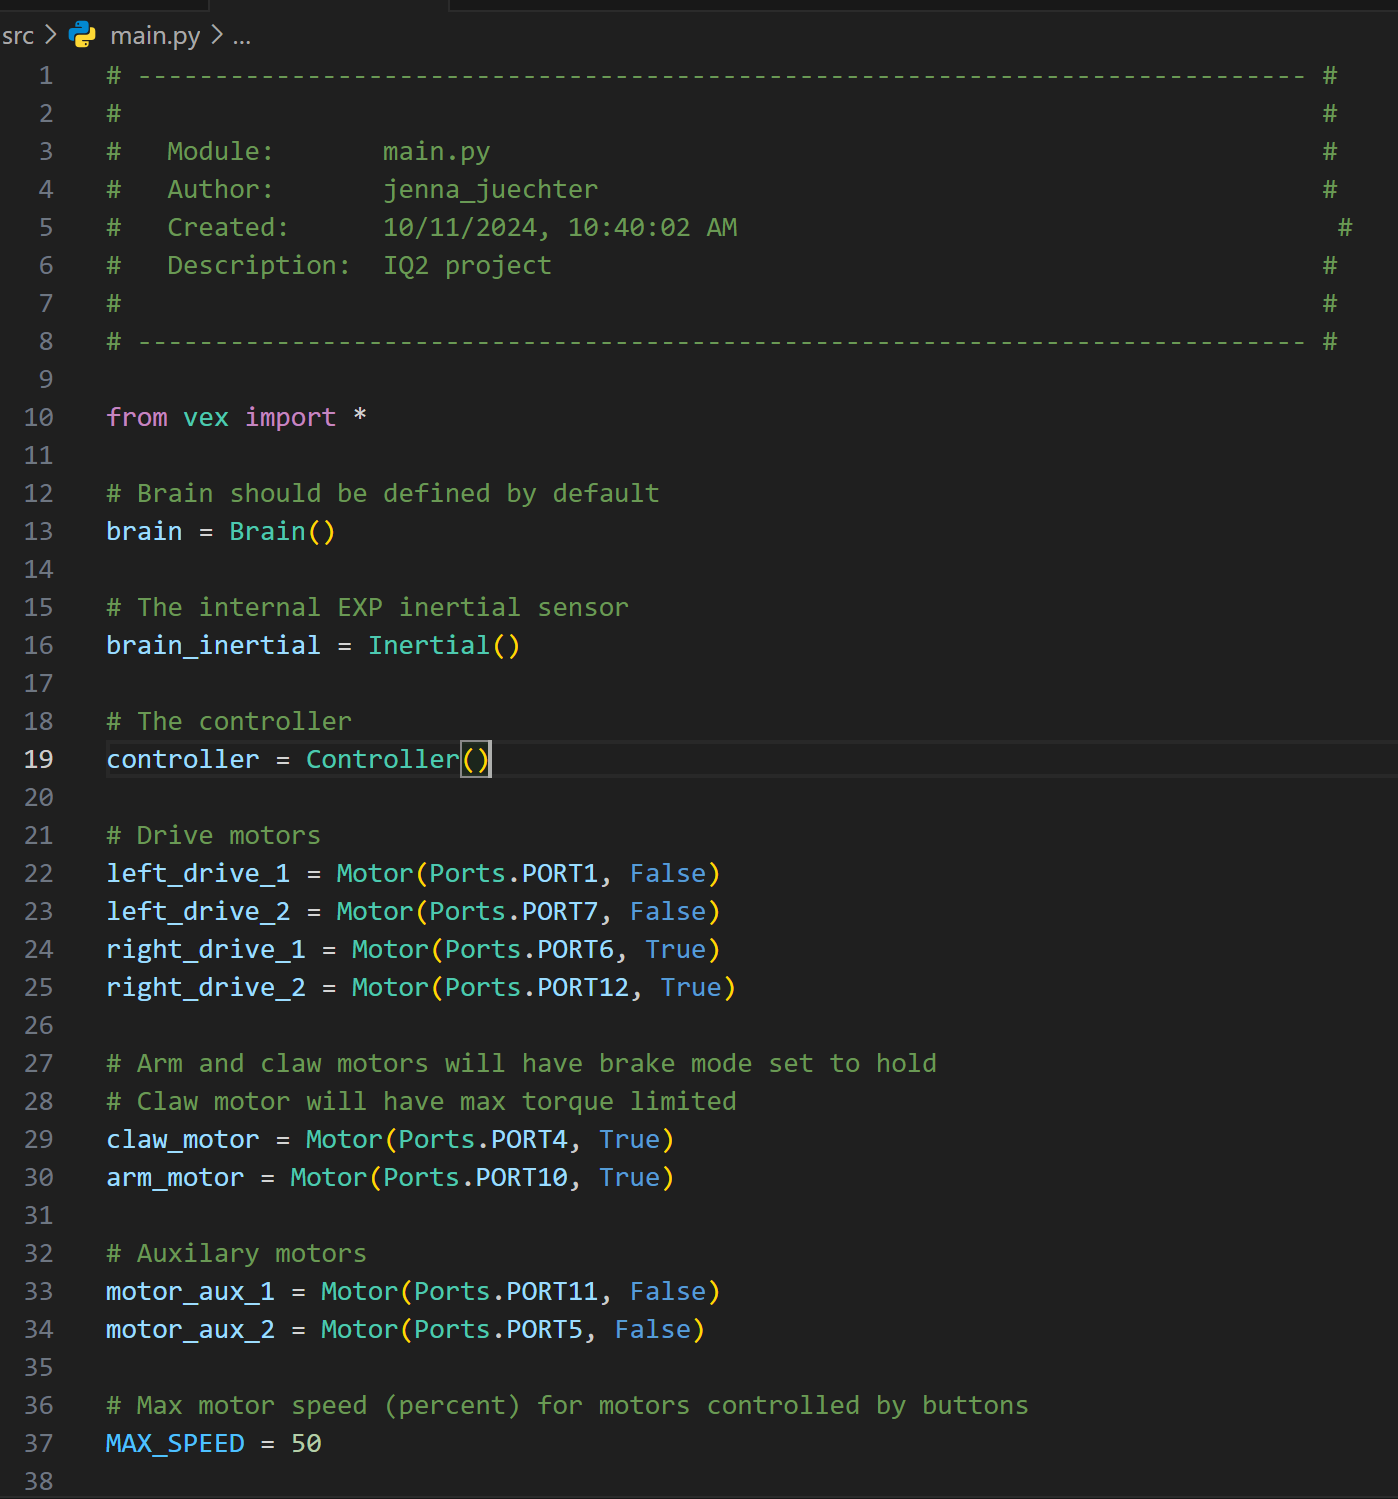This screenshot has width=1398, height=1499.
Task: Click Ports.PORT1 on the left_drive_1 line
Action: [x=510, y=873]
